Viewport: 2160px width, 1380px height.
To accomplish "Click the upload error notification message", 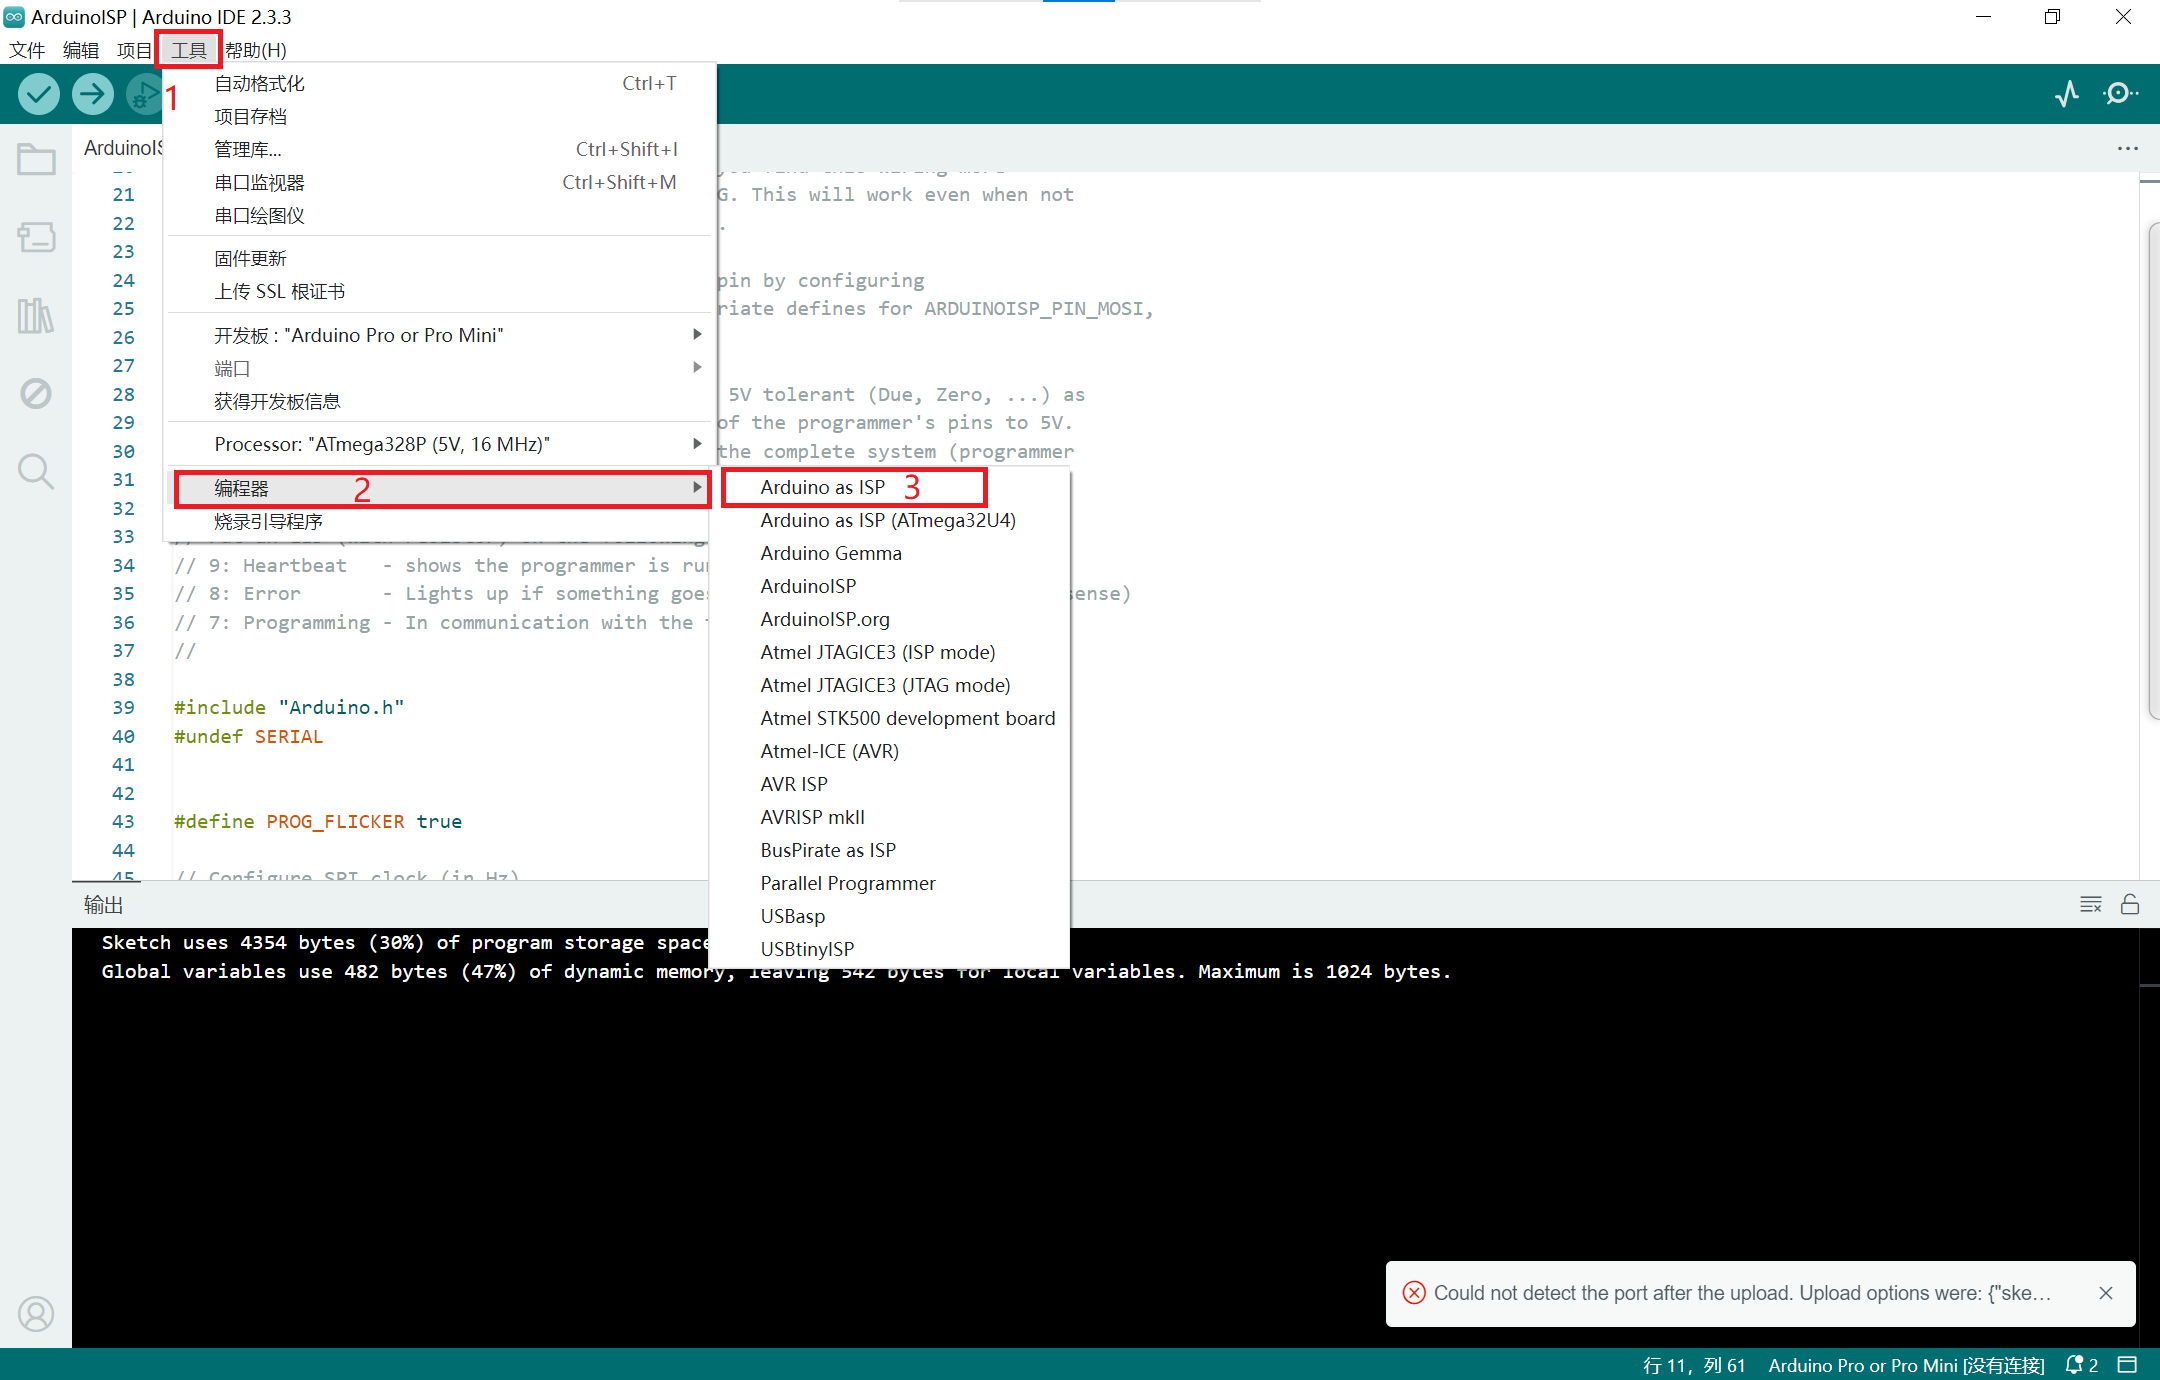I will 1742,1293.
